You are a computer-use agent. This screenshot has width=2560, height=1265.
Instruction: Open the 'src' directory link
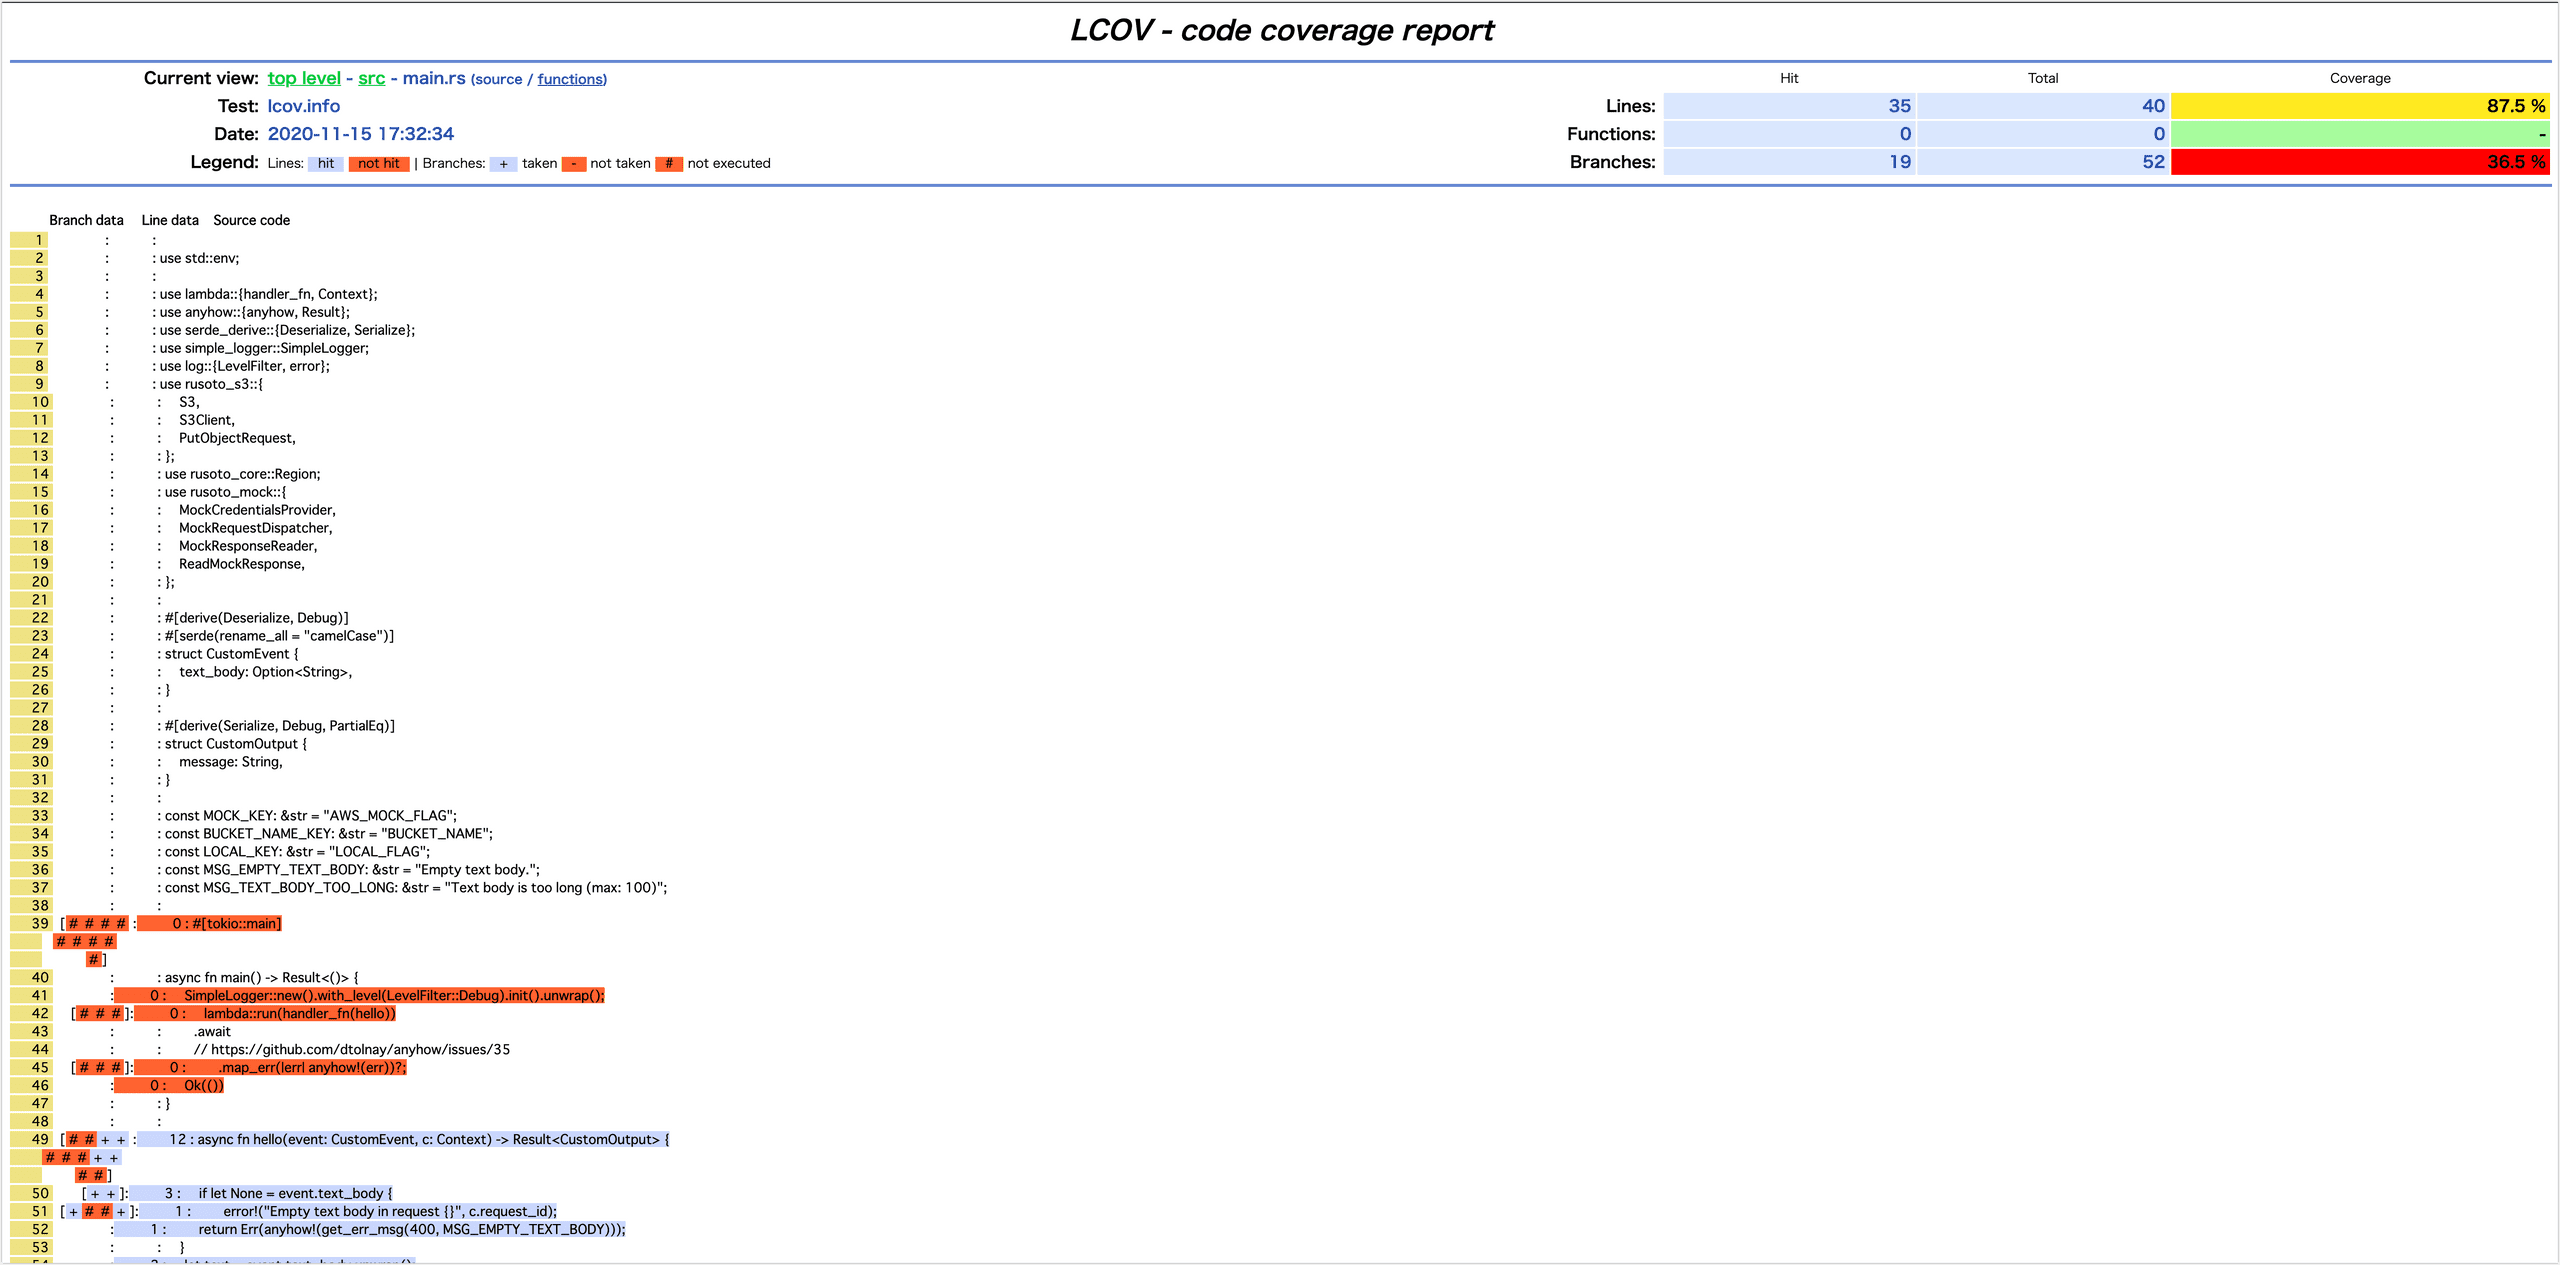point(371,78)
